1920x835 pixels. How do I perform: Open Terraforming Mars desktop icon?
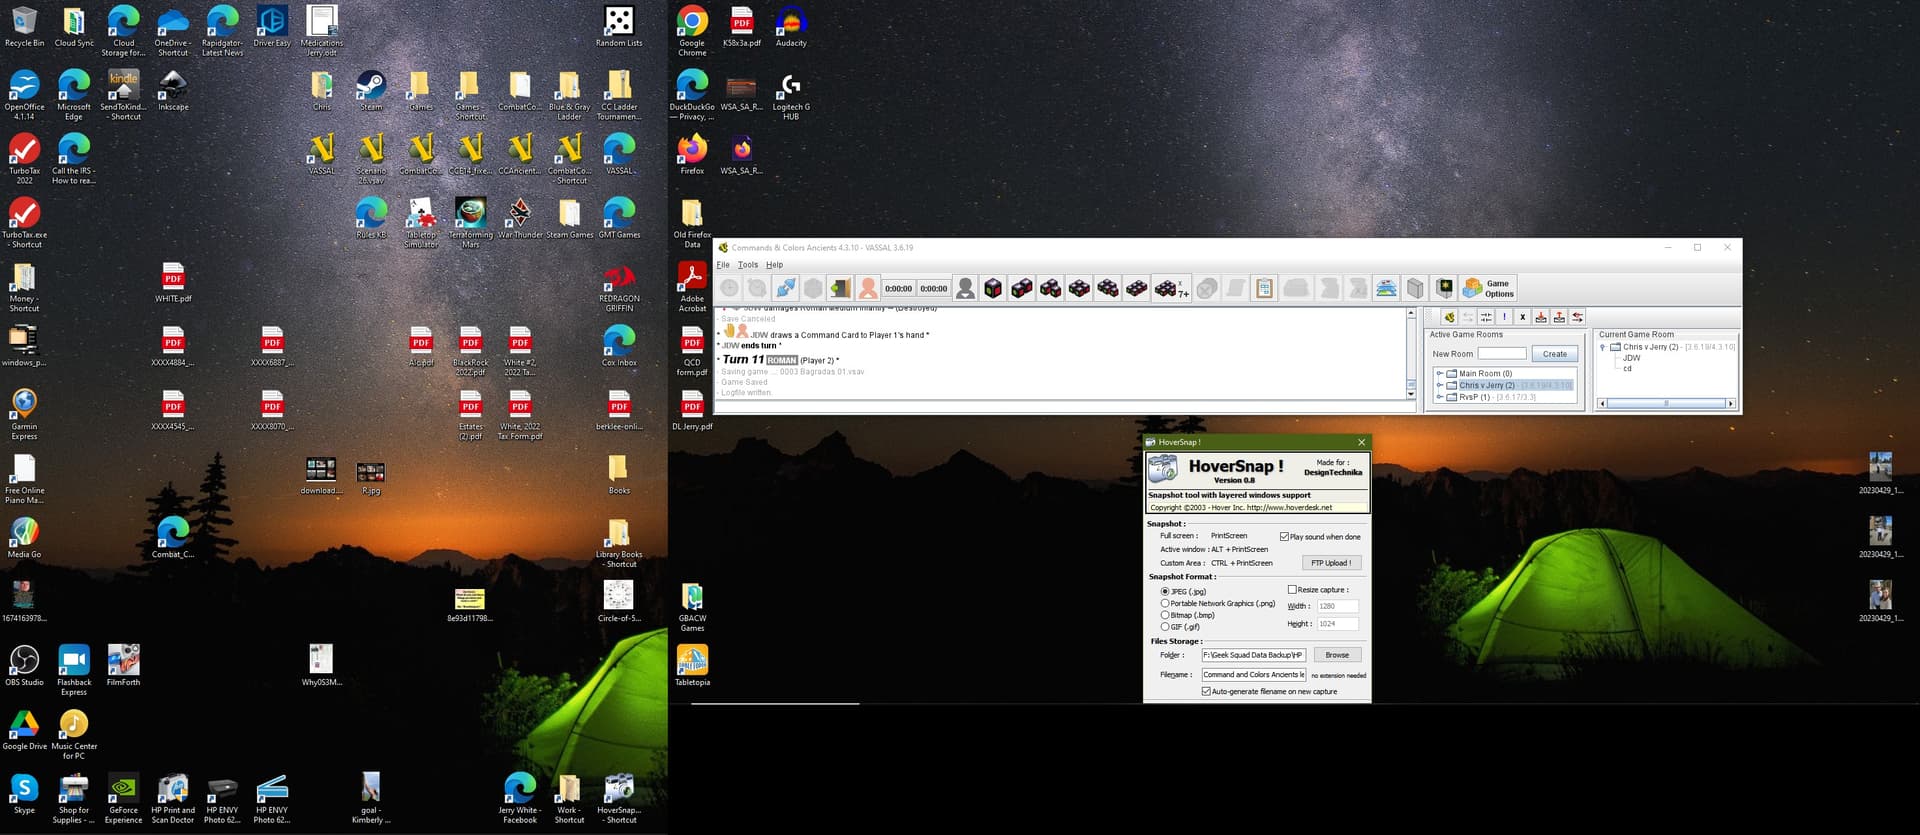470,223
